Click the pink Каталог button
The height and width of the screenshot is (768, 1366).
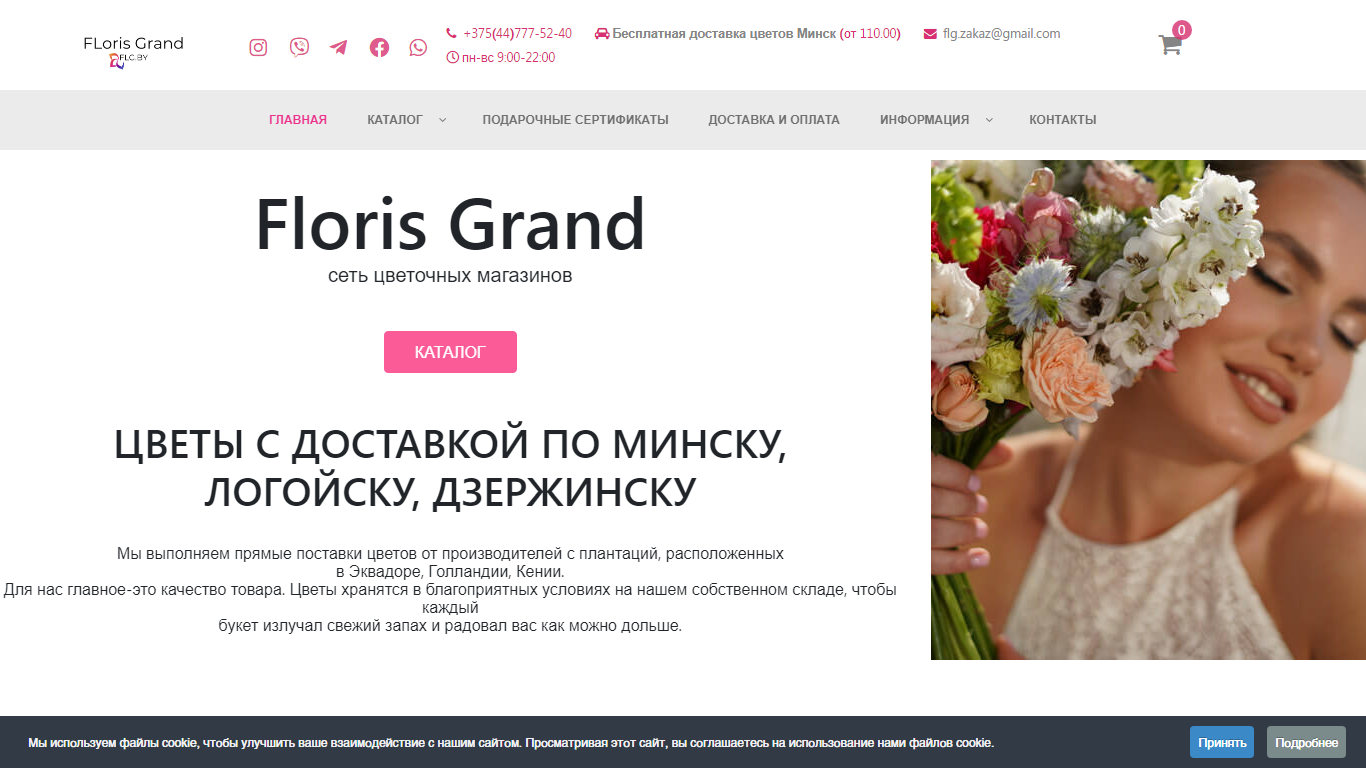(x=450, y=352)
